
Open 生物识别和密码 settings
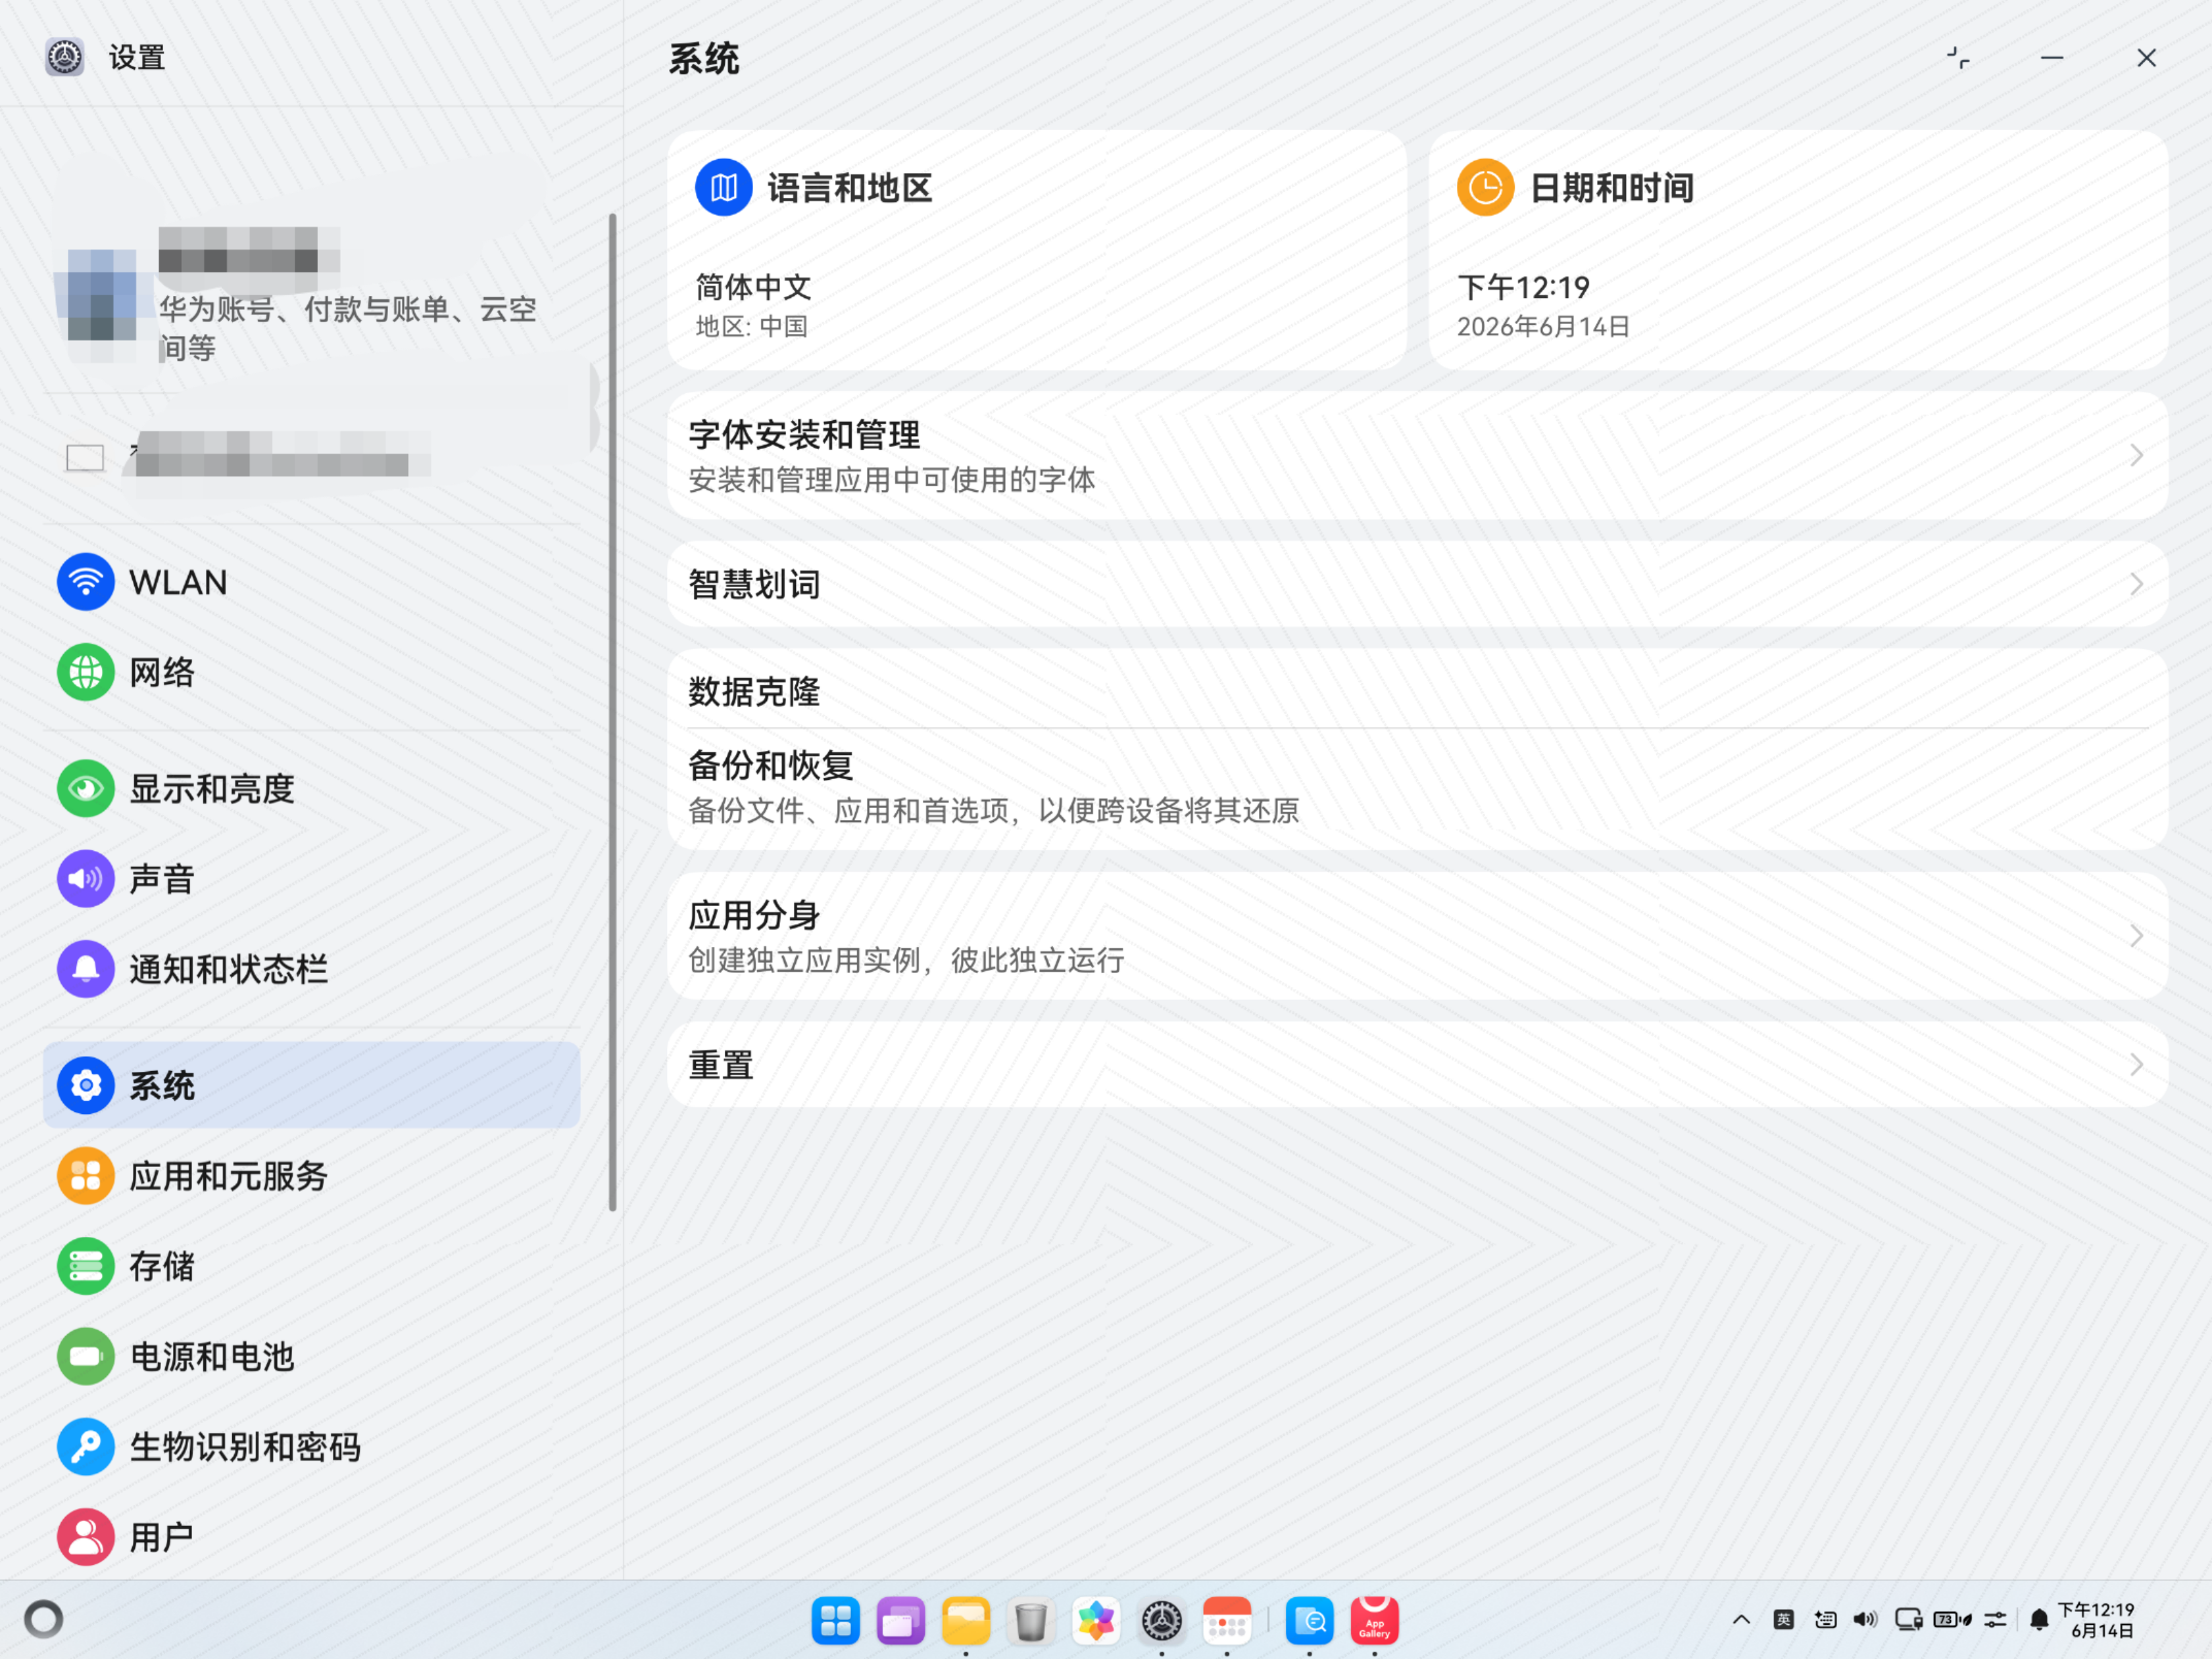(x=311, y=1446)
